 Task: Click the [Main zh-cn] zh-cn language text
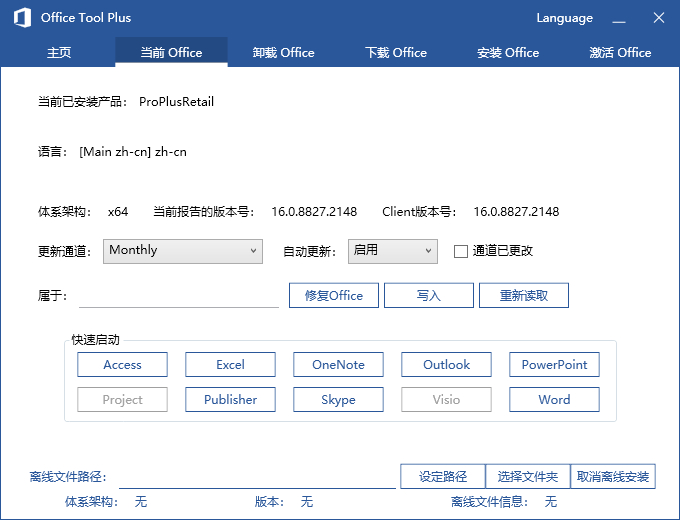(133, 152)
